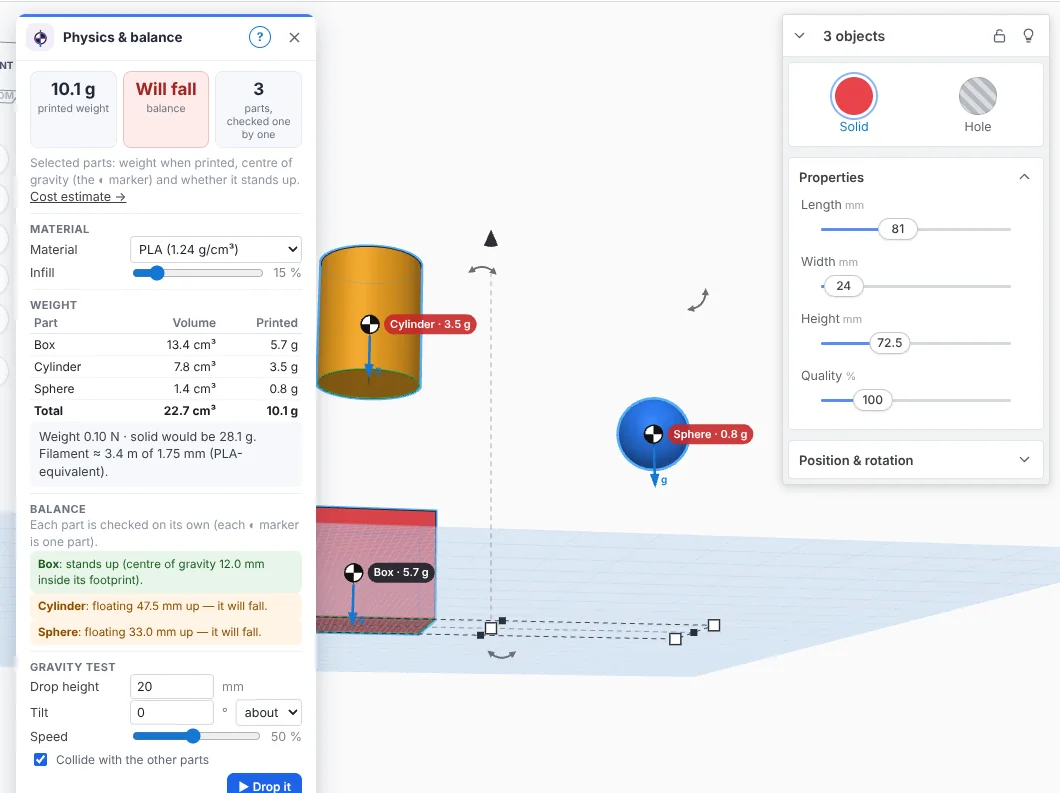Adjust the Infill slider
This screenshot has height=793, width=1060.
(x=197, y=273)
